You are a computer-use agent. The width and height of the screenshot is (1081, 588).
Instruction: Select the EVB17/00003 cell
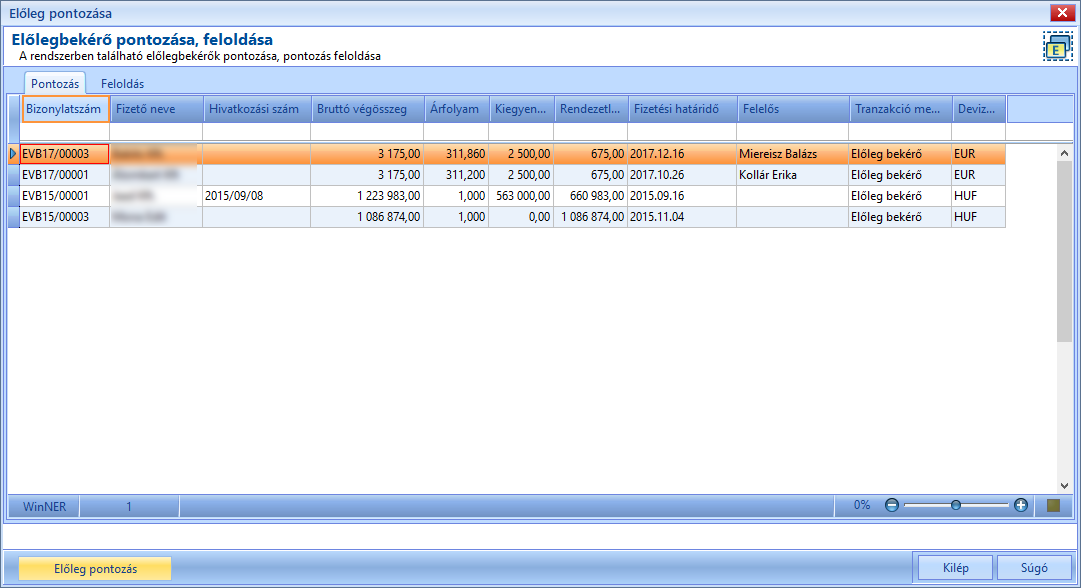point(65,154)
